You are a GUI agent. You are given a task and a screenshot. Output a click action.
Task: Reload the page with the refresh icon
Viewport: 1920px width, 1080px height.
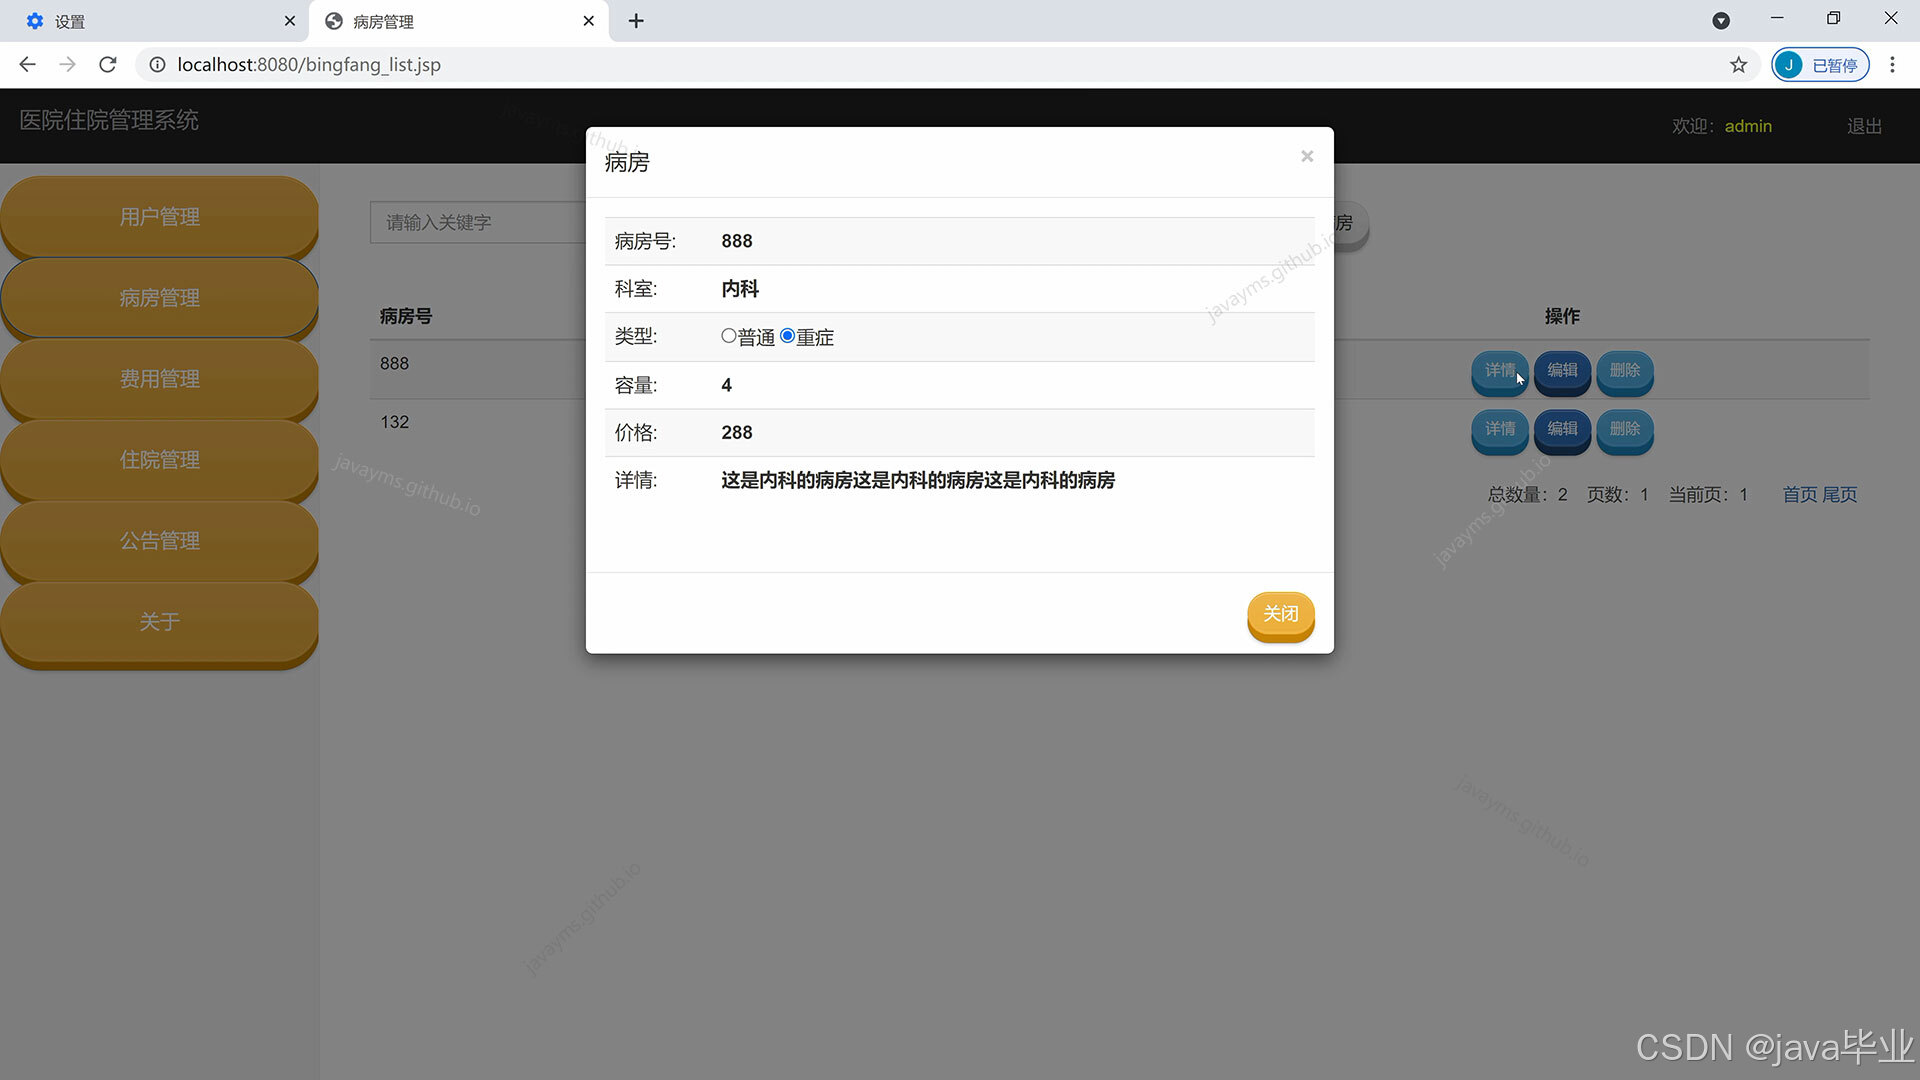click(x=108, y=64)
